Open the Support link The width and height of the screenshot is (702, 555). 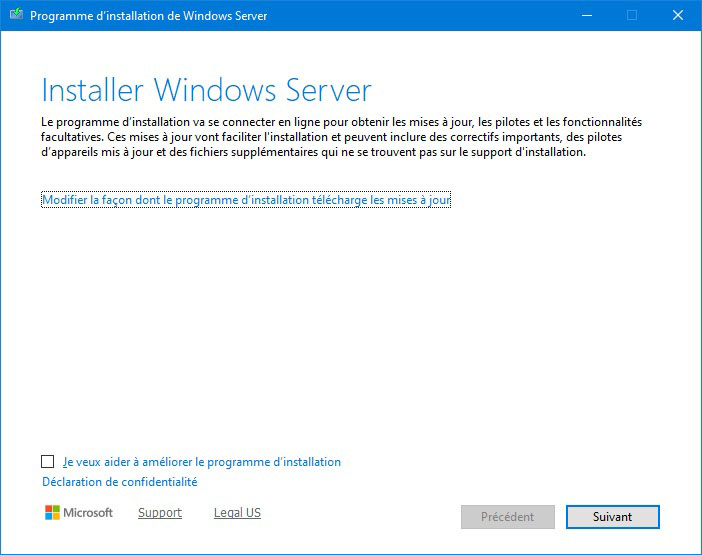pos(160,513)
